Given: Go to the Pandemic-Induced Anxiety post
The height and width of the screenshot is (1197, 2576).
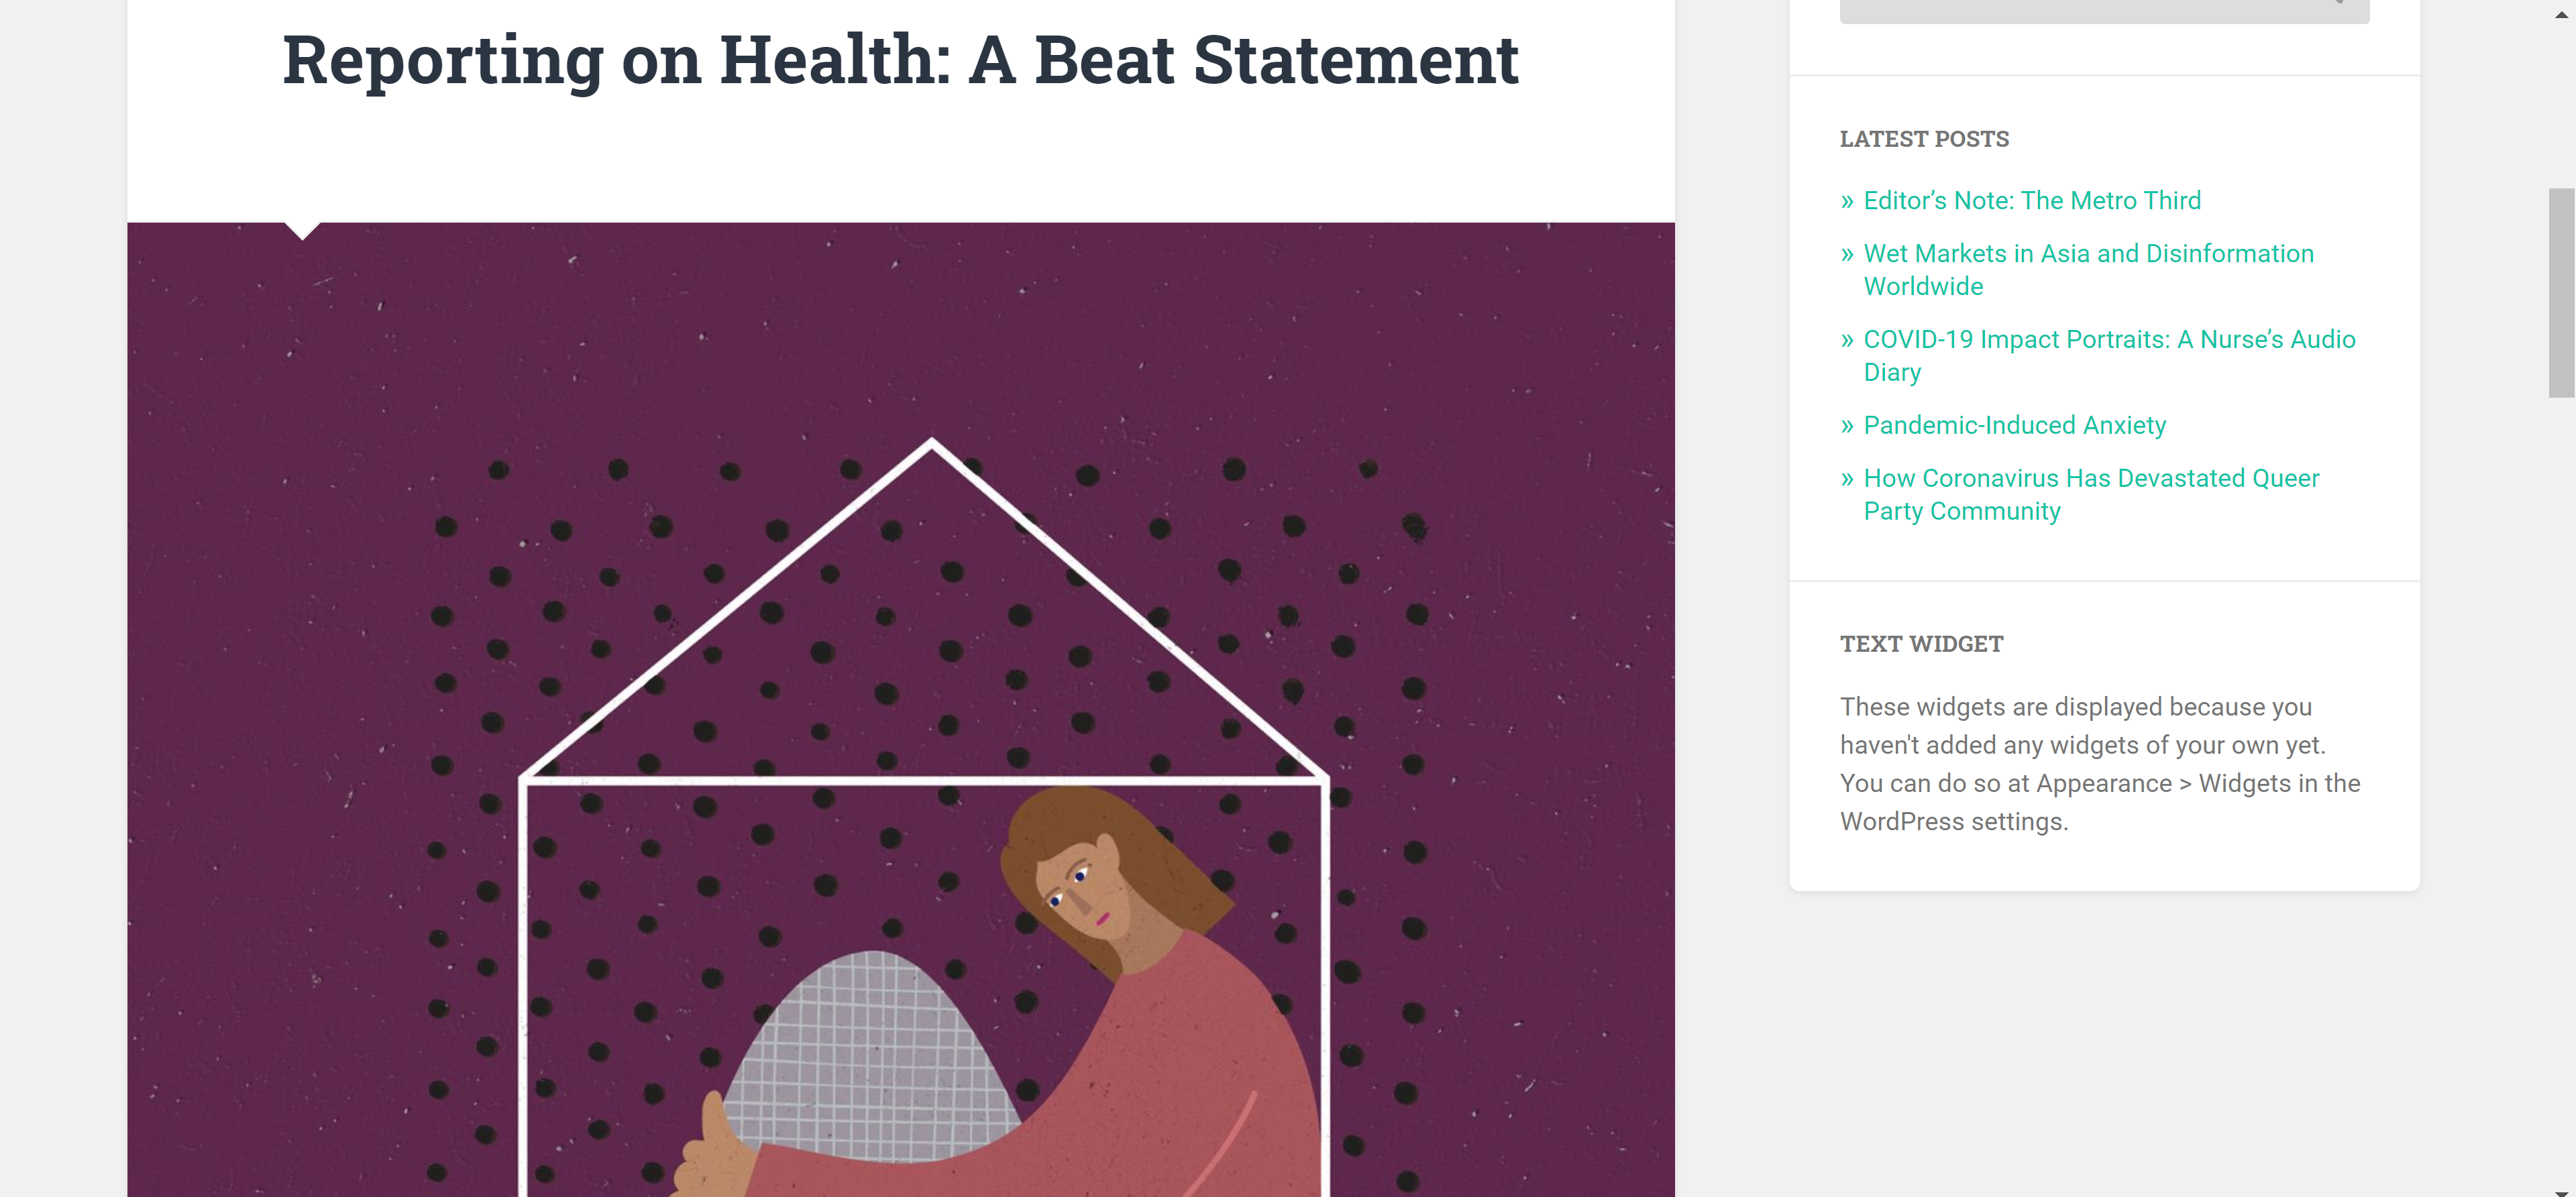Looking at the screenshot, I should point(2014,426).
